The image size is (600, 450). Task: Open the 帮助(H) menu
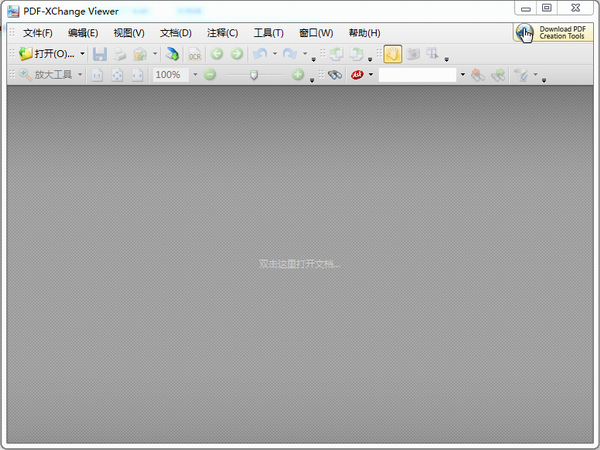tap(364, 33)
